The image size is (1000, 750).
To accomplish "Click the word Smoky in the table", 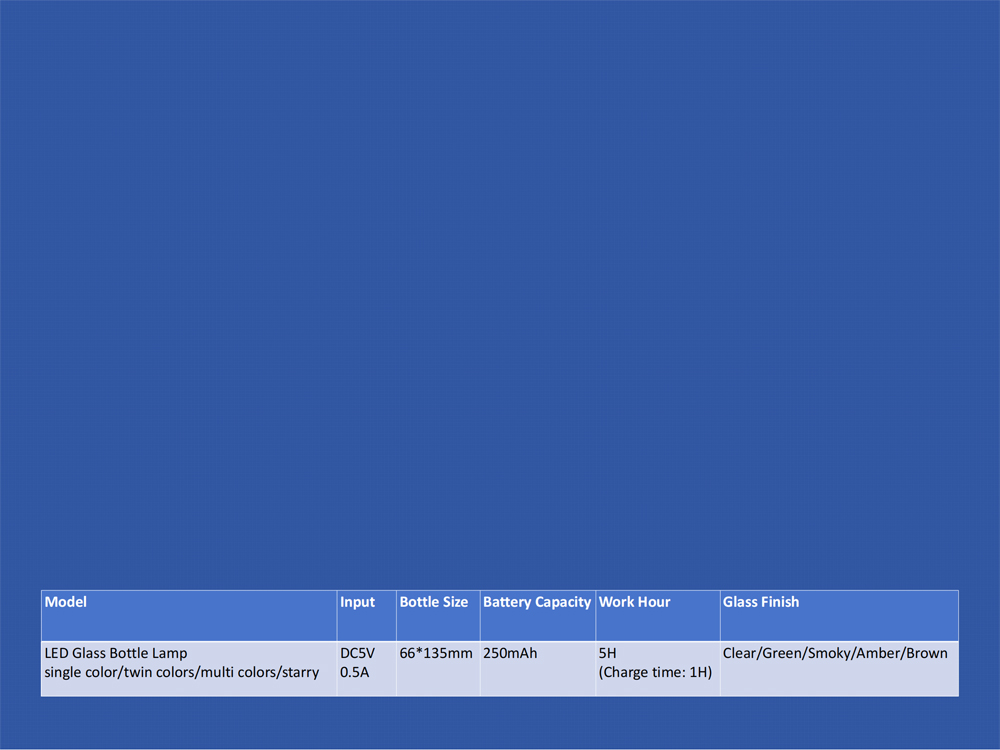I will (x=830, y=654).
